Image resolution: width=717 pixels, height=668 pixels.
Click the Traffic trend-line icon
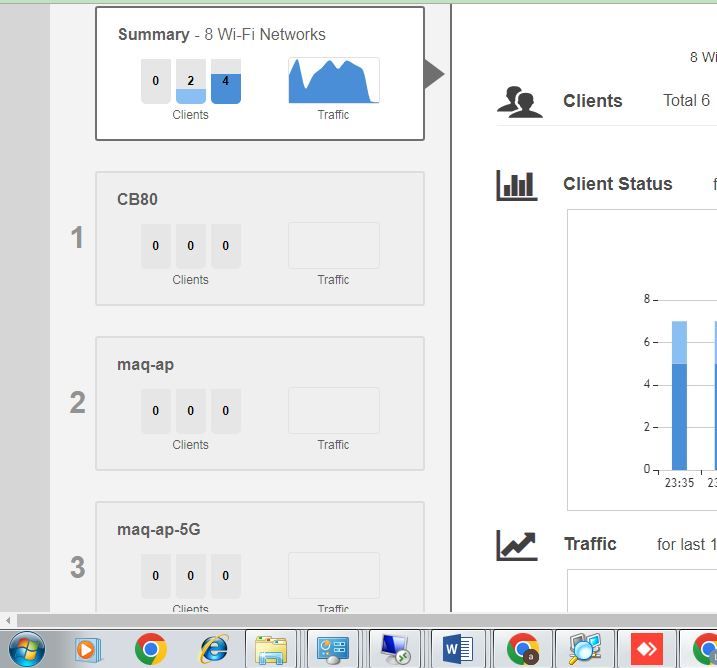click(x=517, y=545)
